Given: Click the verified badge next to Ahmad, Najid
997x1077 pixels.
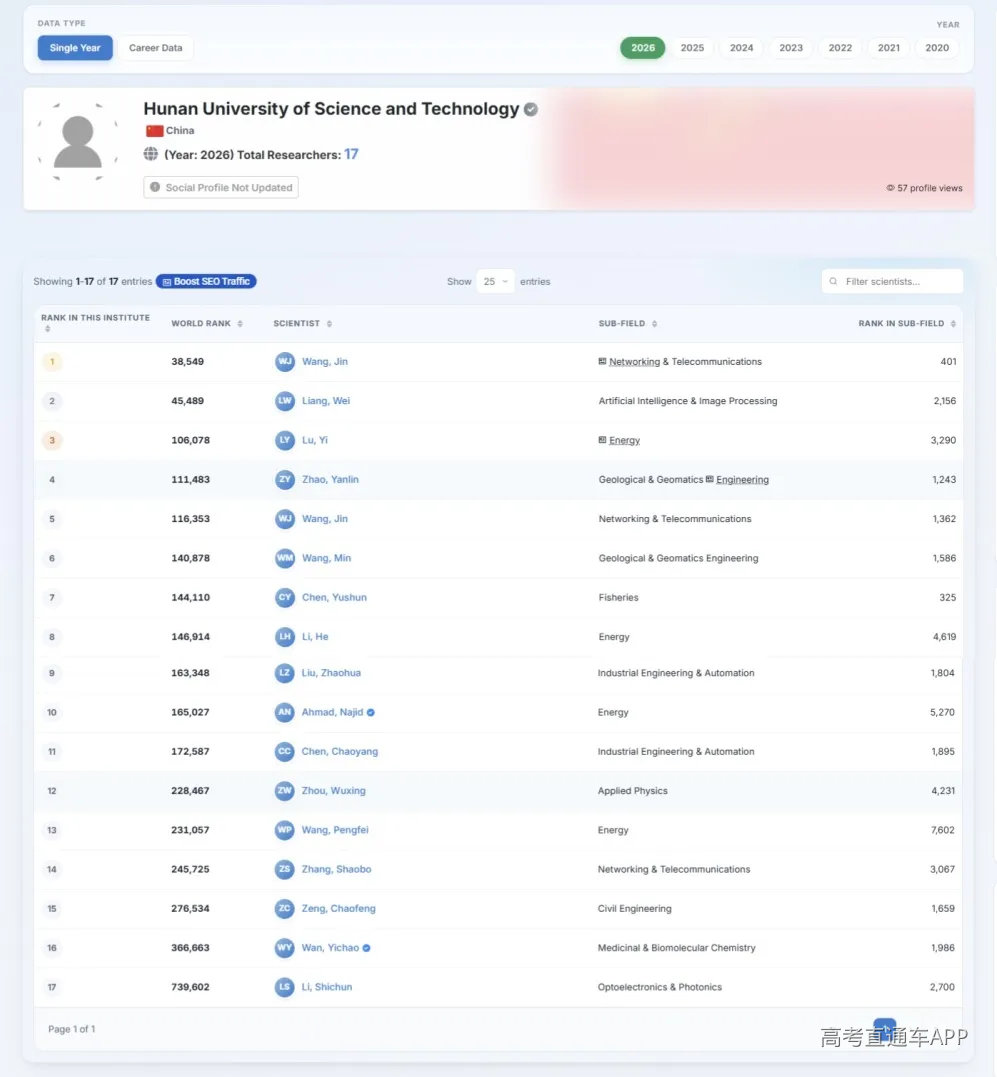Looking at the screenshot, I should 371,712.
